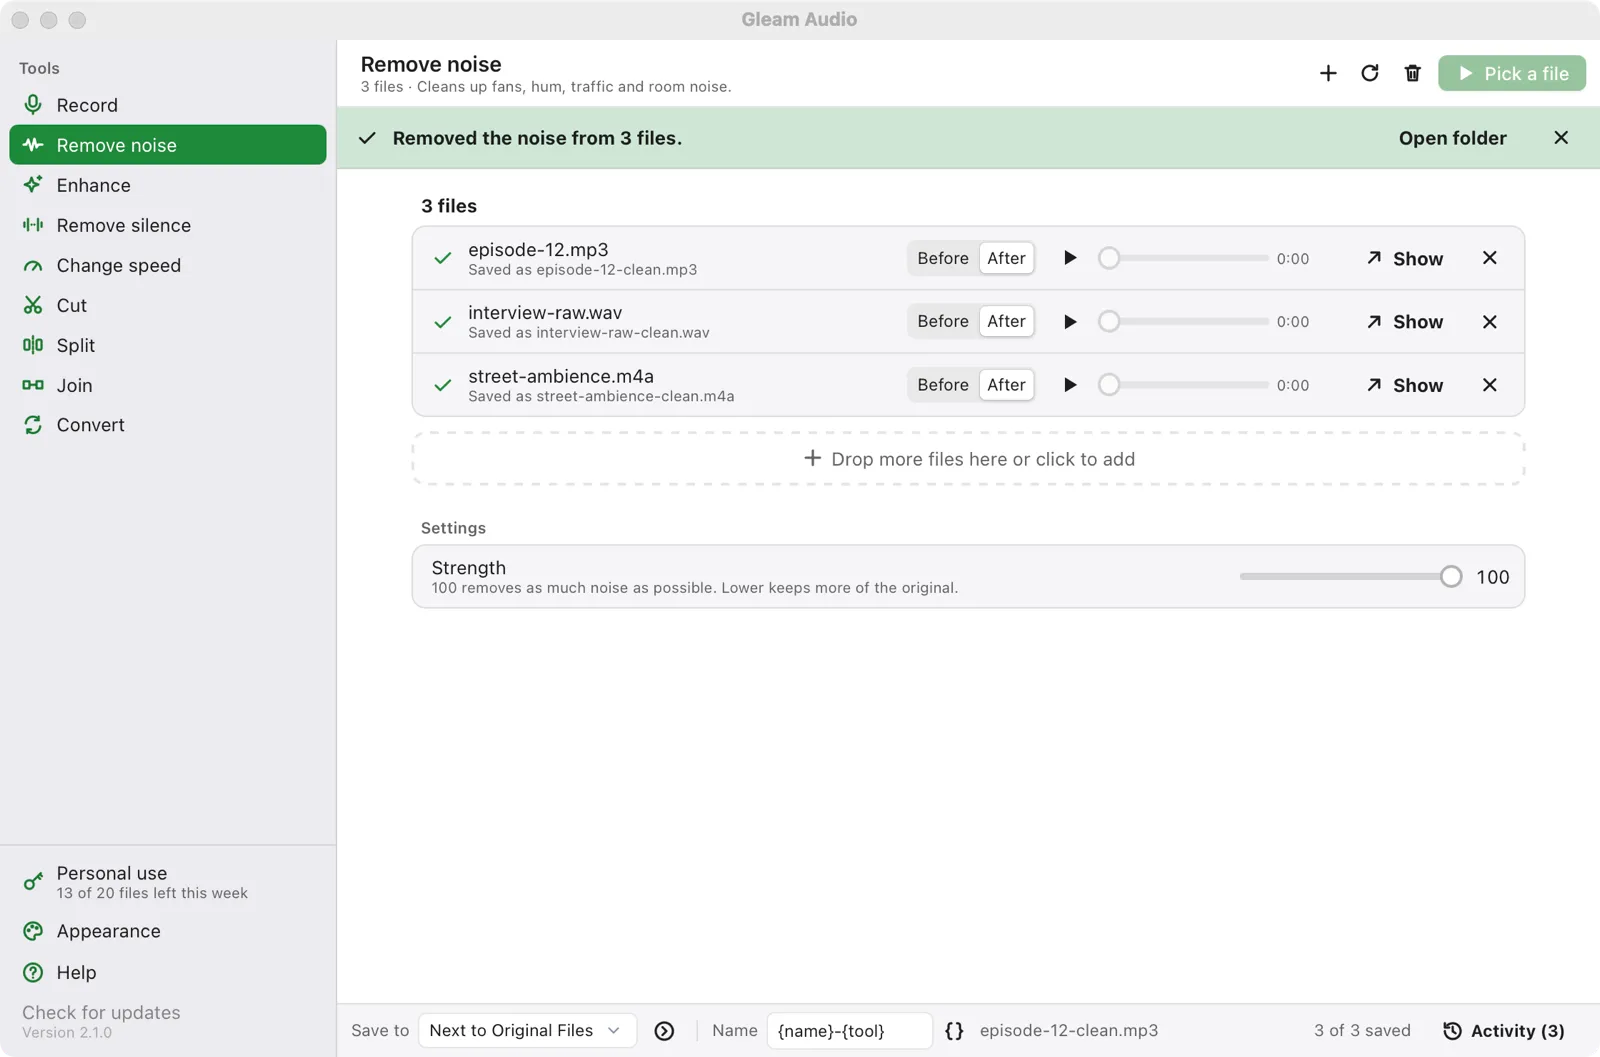The width and height of the screenshot is (1600, 1057).
Task: Play street-ambience.m4a preview
Action: [x=1070, y=385]
